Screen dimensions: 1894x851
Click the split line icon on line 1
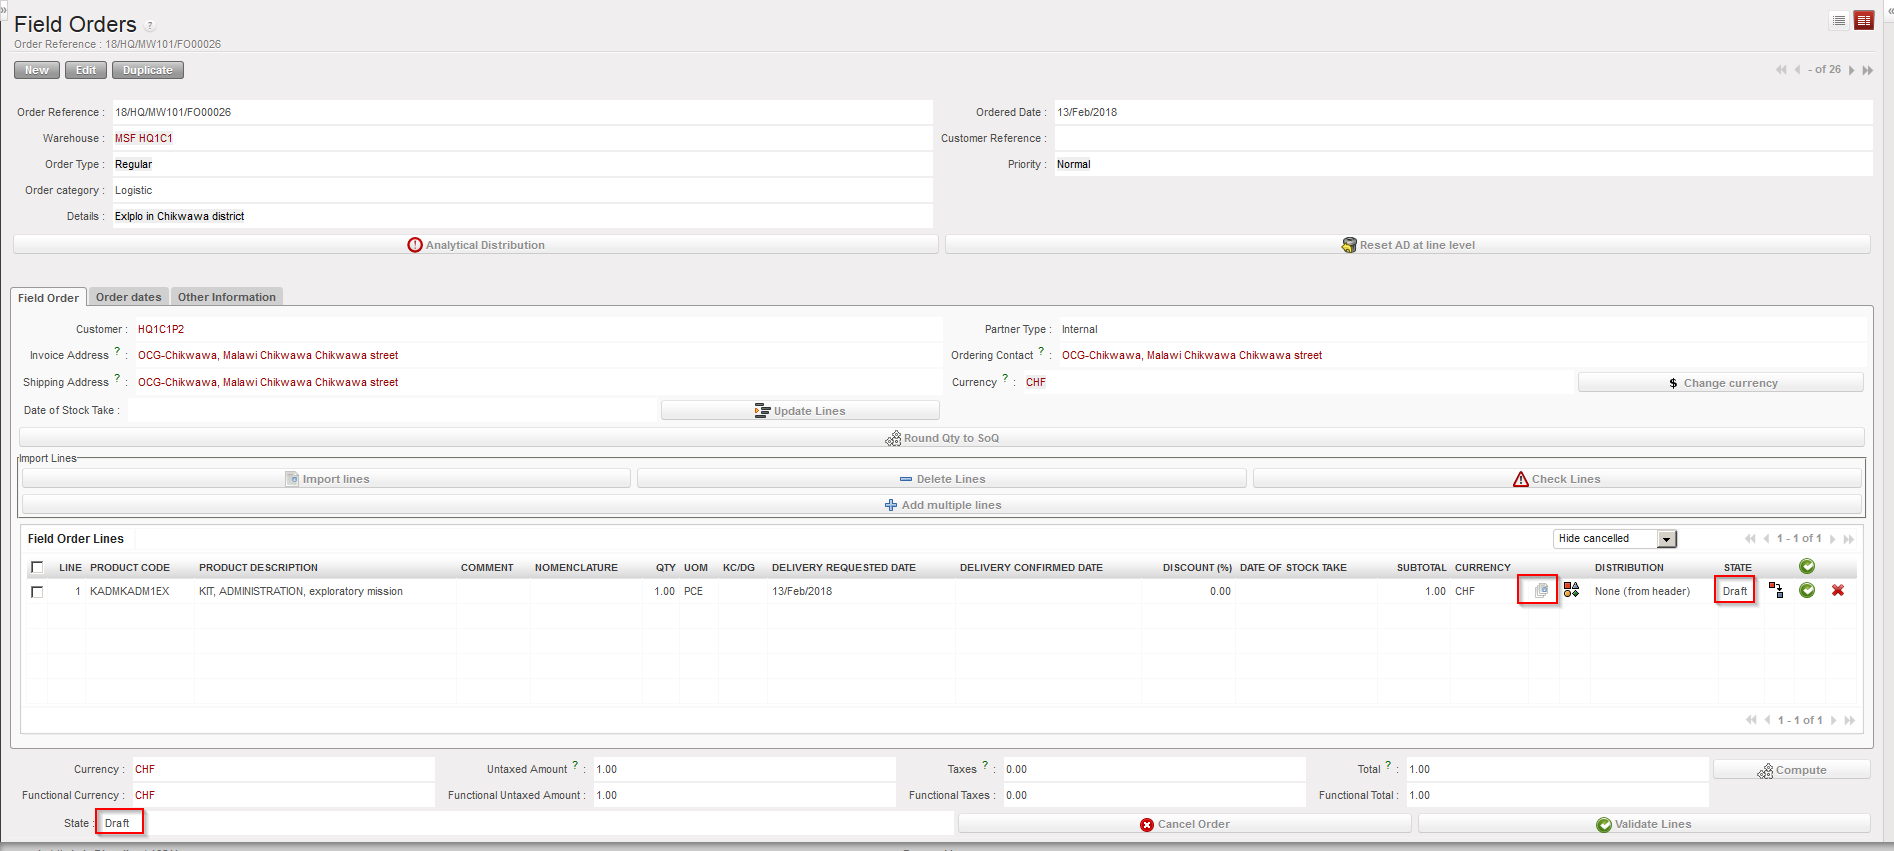click(x=1776, y=591)
